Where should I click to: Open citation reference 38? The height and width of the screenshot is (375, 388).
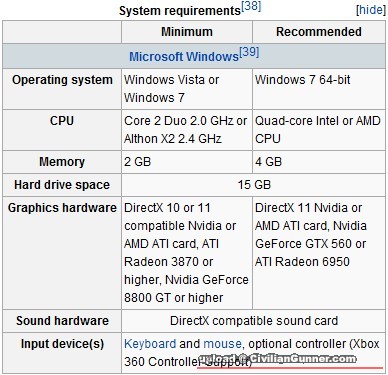click(251, 6)
